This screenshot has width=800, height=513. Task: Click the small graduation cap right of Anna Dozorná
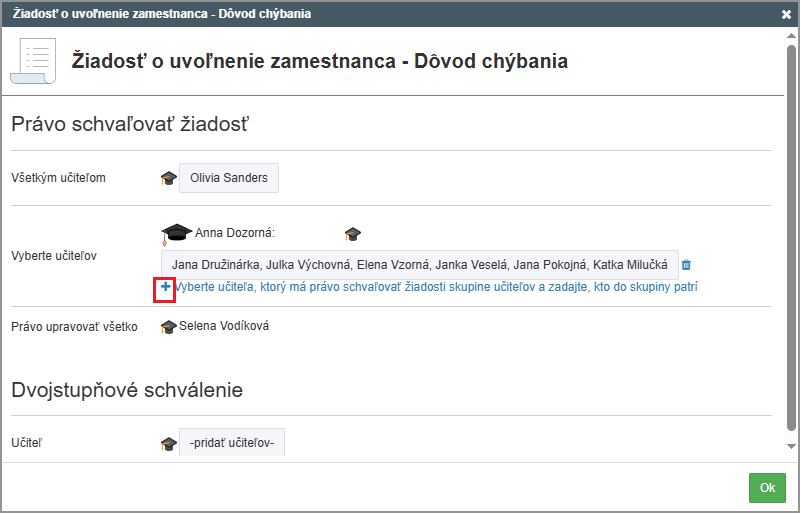(352, 234)
